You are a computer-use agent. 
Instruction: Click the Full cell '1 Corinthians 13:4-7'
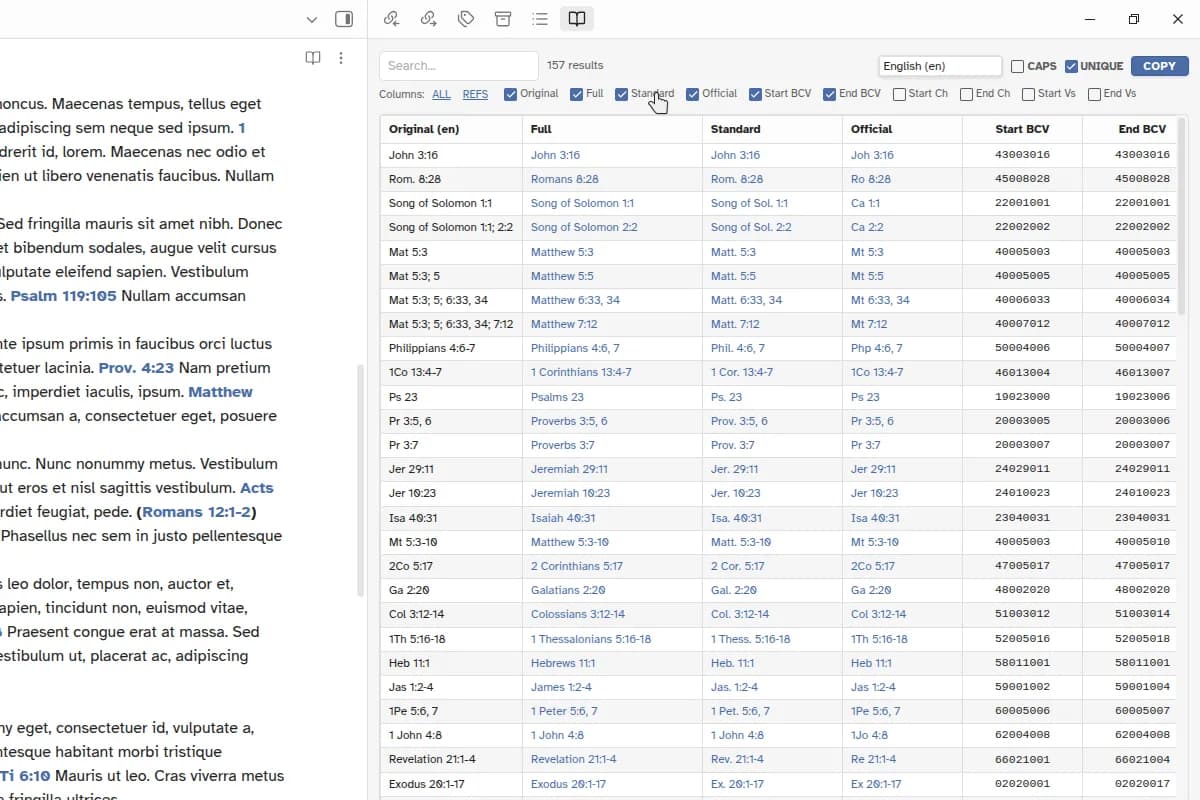tap(581, 372)
